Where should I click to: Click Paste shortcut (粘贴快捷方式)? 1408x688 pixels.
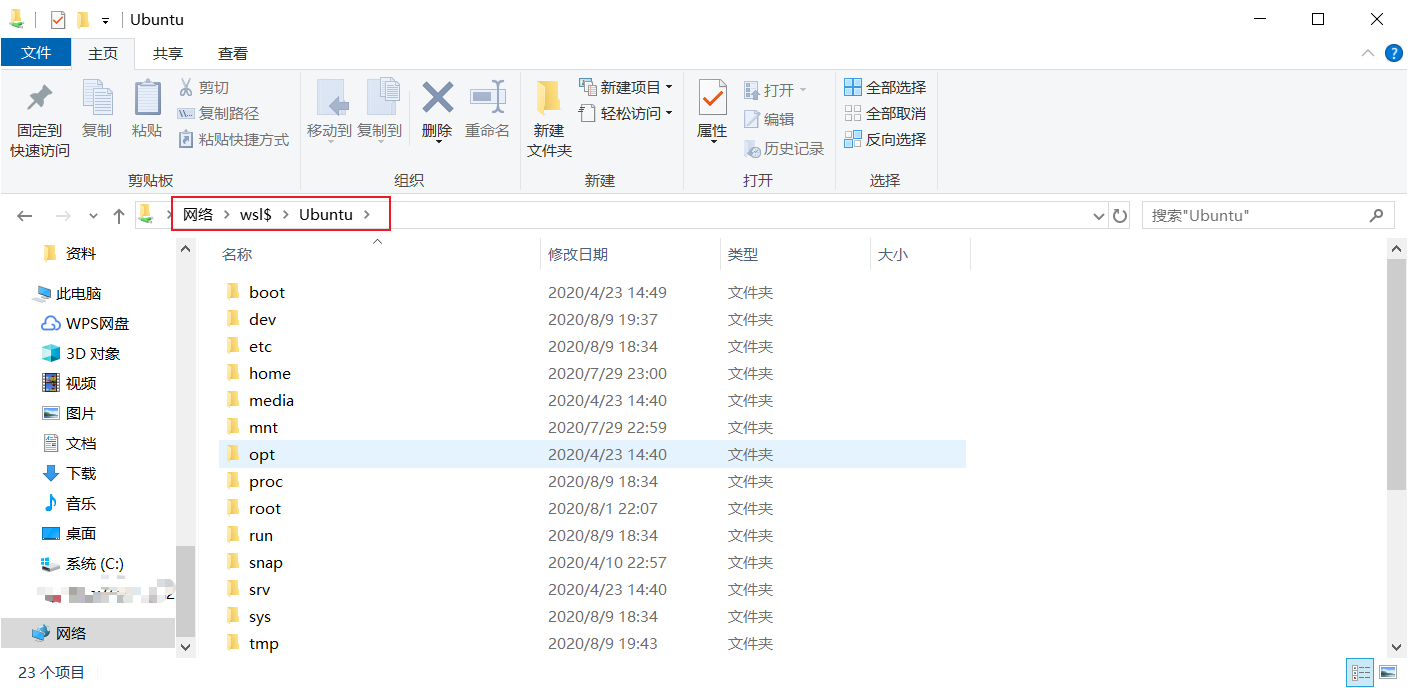(233, 140)
